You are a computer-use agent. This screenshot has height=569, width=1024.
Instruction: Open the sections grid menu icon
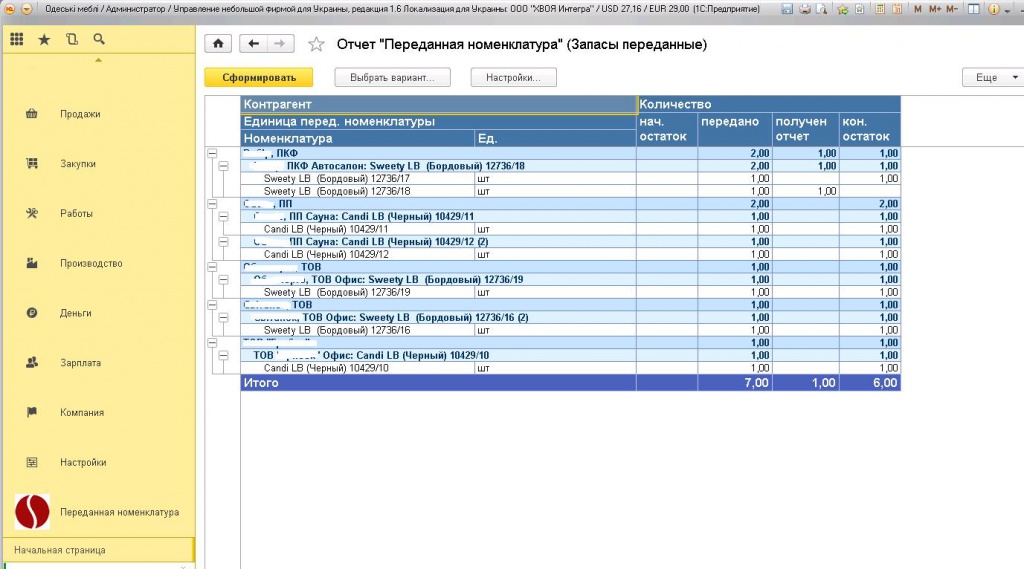coord(17,39)
